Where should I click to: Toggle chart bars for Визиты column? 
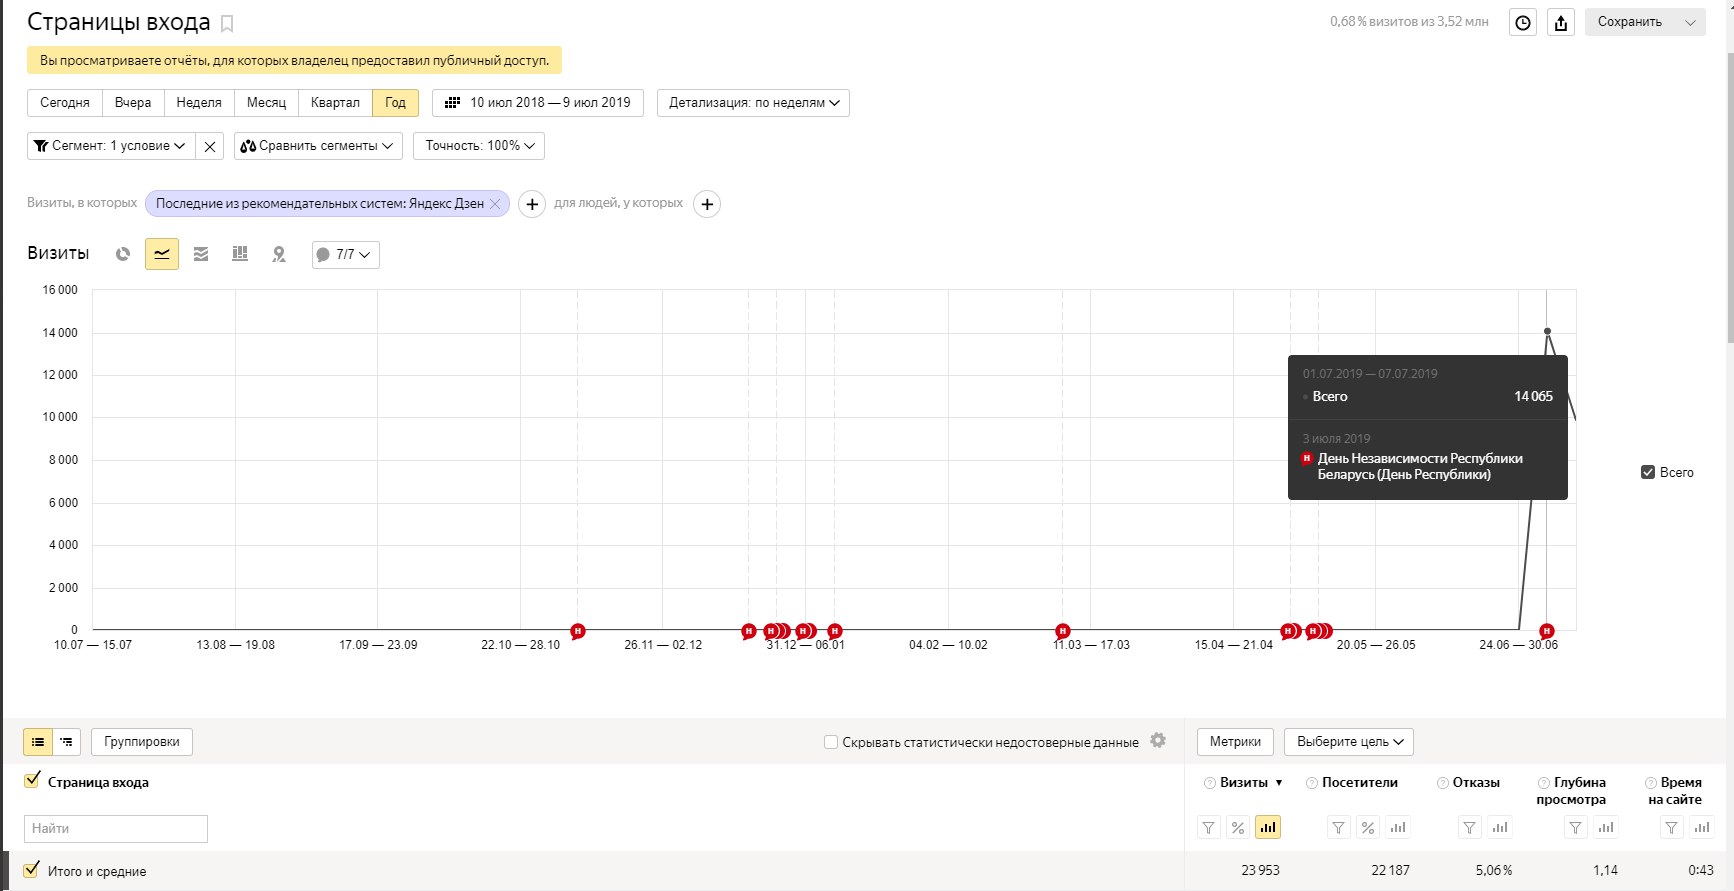pos(1268,828)
